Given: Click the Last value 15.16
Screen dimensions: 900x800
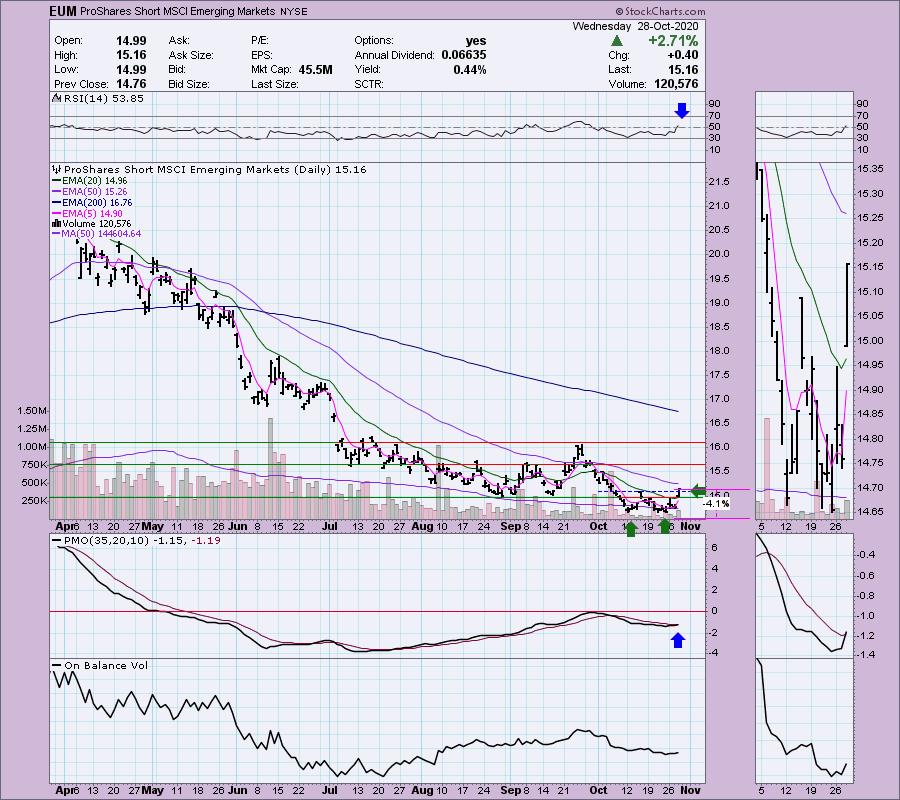Looking at the screenshot, I should tap(683, 69).
